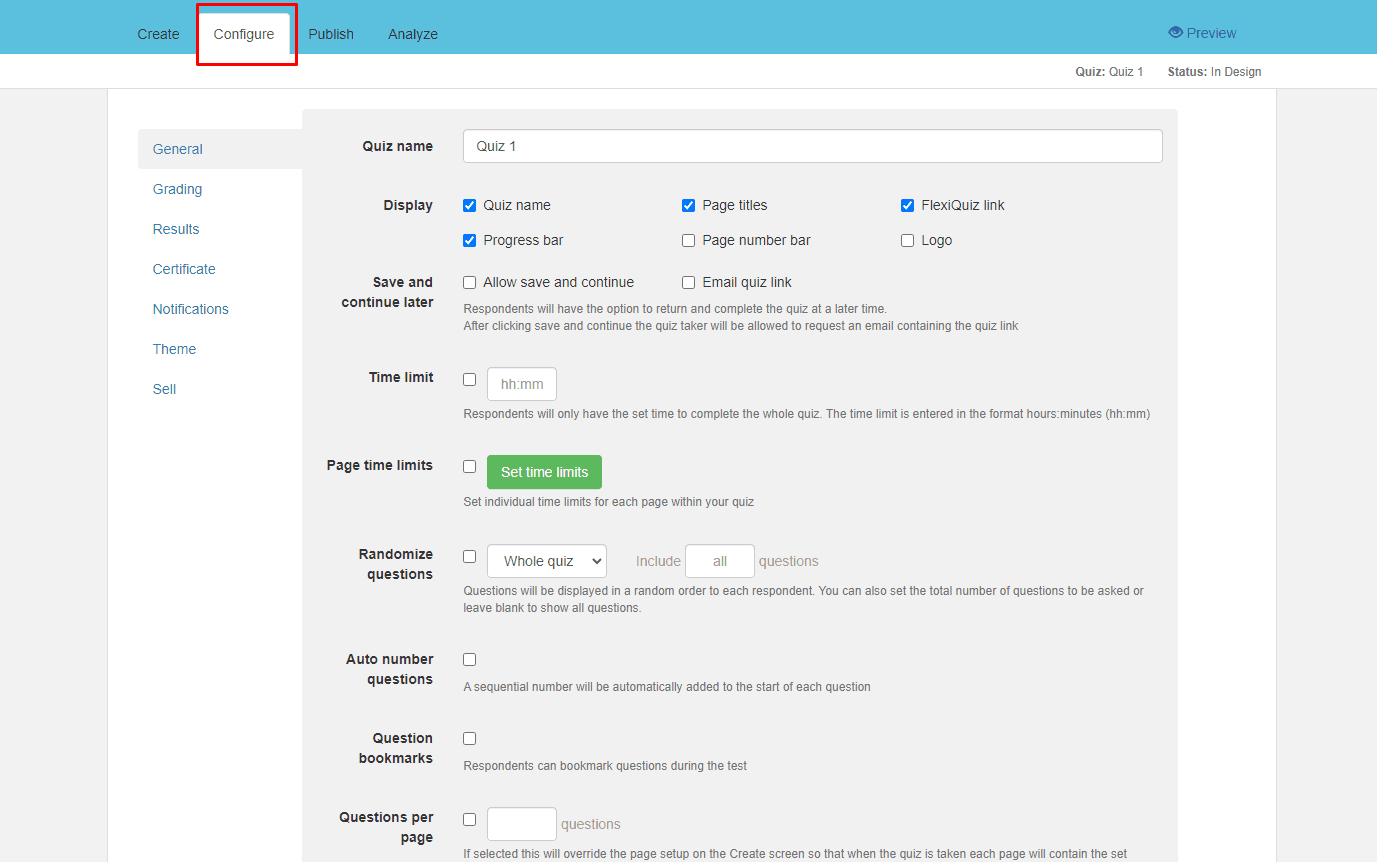Tick the Question bookmarks checkbox

coord(470,738)
